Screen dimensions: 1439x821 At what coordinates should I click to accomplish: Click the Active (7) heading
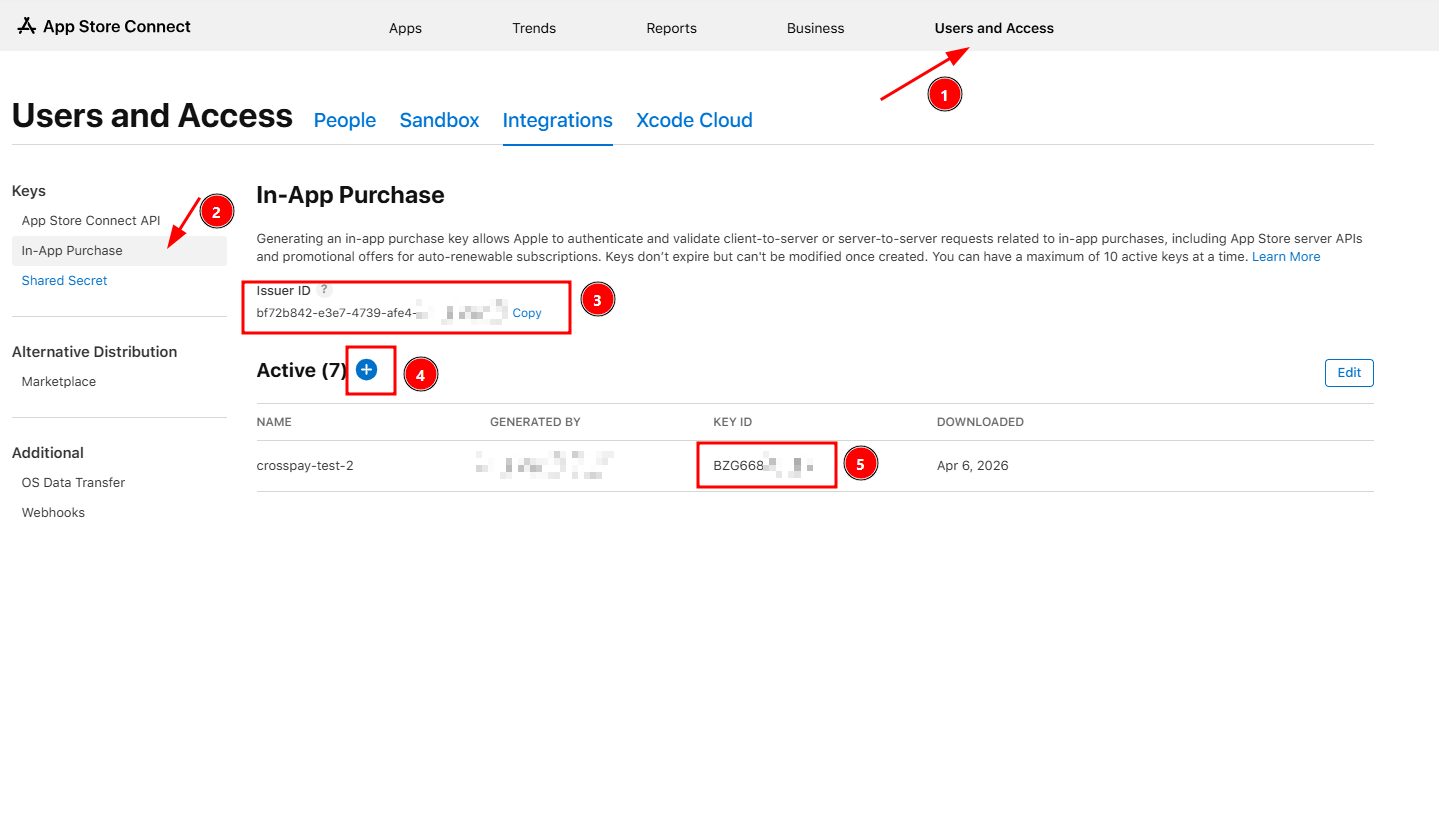point(302,371)
